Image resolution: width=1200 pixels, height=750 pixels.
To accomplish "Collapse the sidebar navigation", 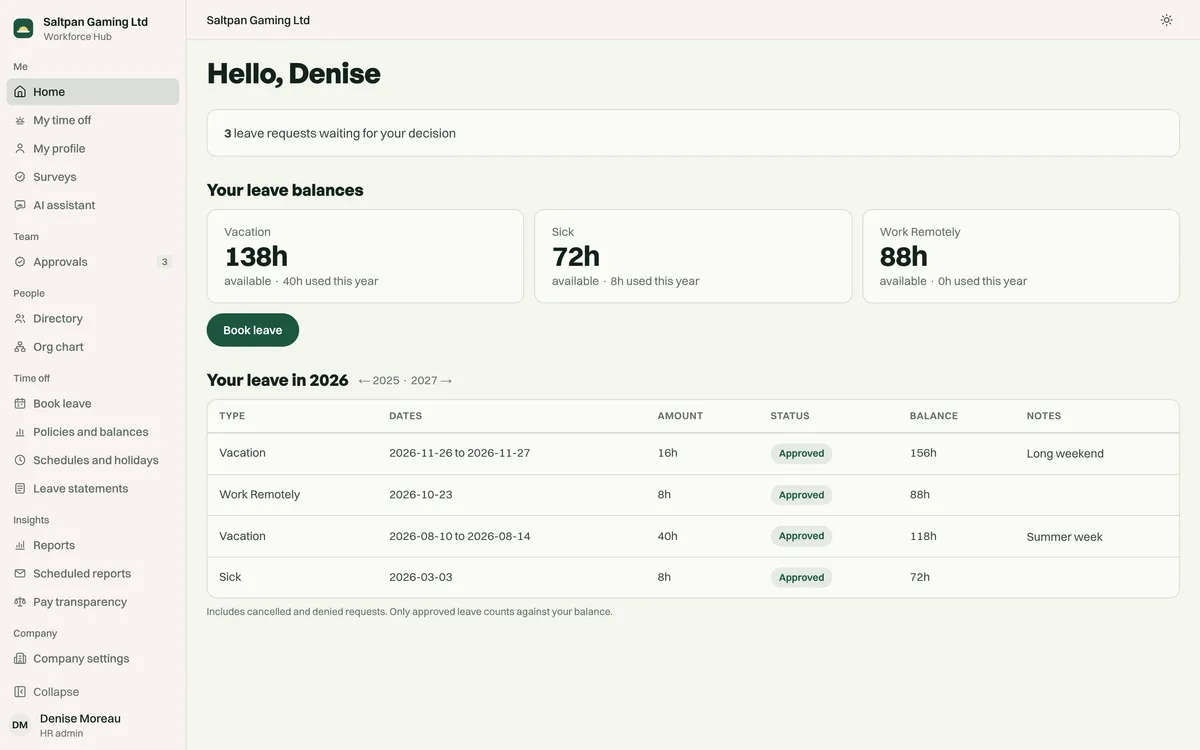I will (x=93, y=692).
